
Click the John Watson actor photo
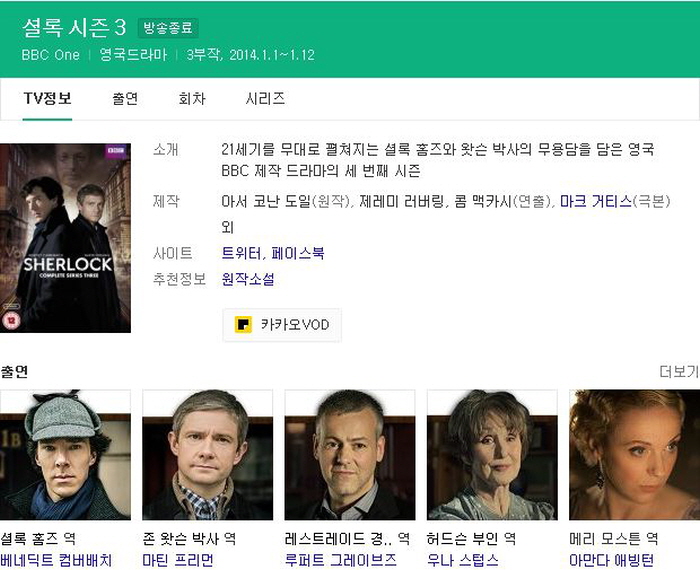(208, 455)
